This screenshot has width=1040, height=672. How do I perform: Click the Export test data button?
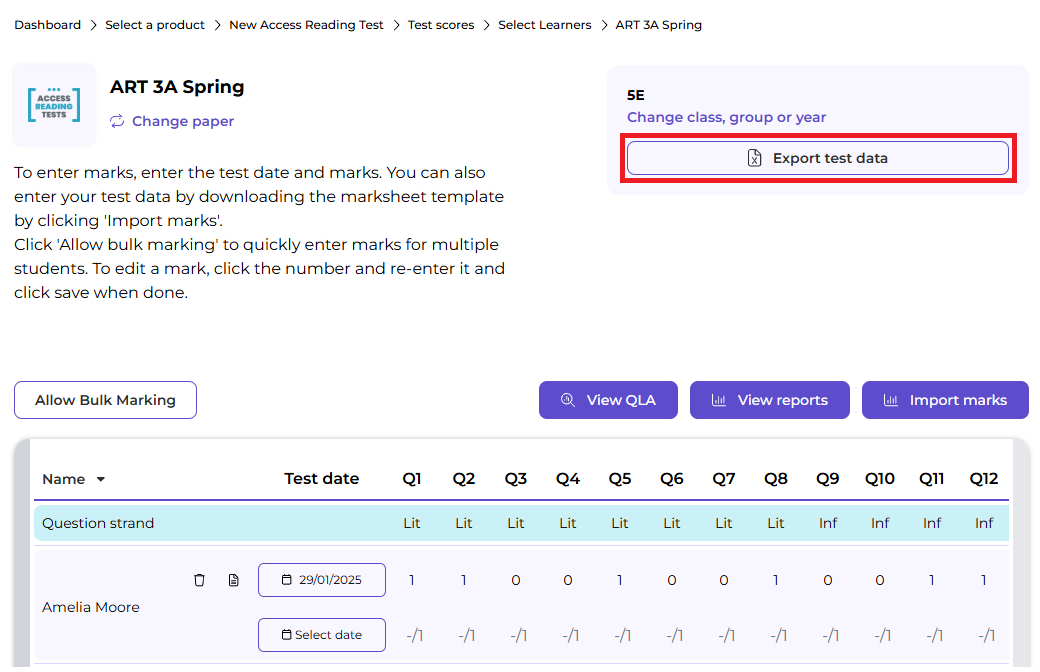[x=817, y=157]
